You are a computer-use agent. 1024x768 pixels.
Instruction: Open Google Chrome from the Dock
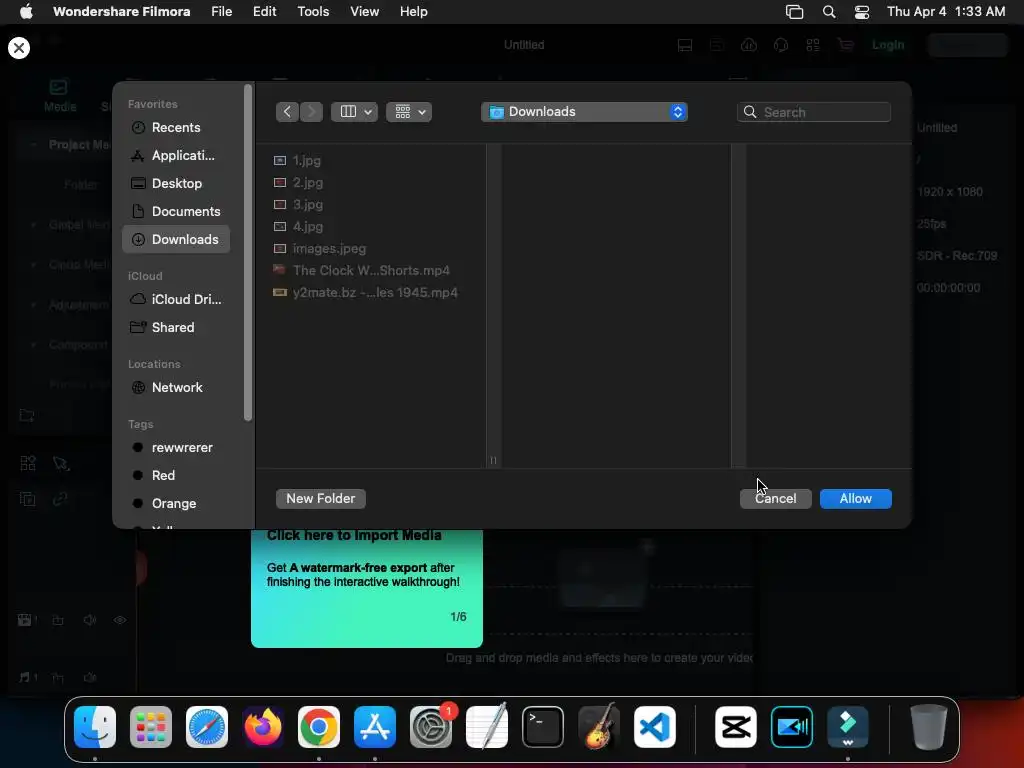click(319, 727)
